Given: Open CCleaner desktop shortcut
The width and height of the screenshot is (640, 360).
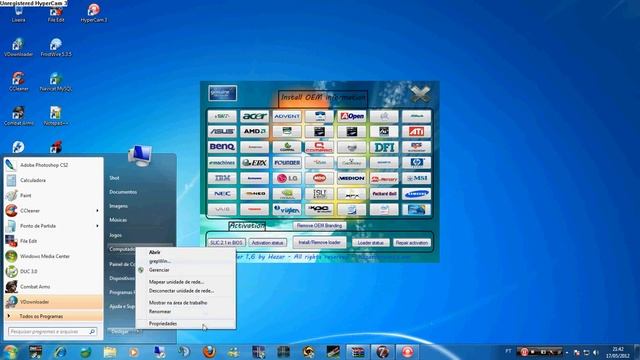Looking at the screenshot, I should click(x=18, y=81).
